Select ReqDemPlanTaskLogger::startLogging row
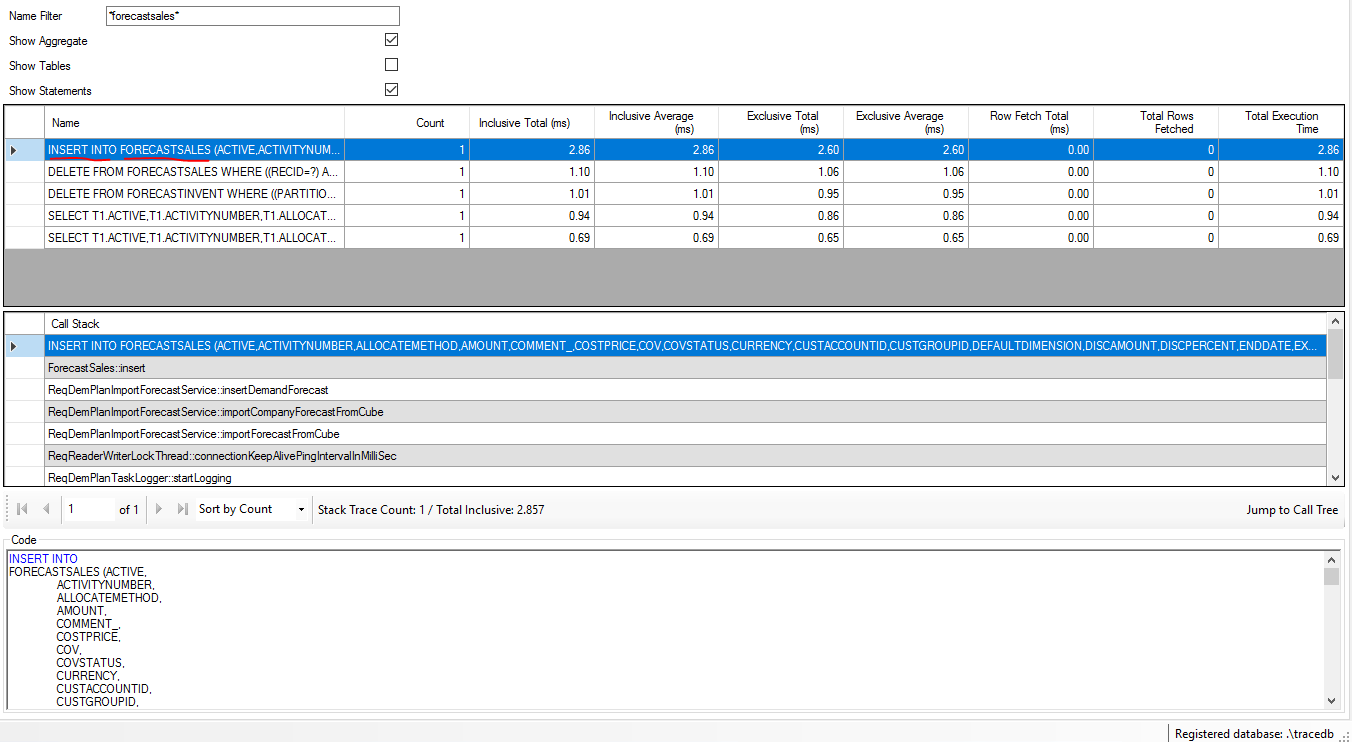Viewport: 1352px width, 742px height. [x=686, y=477]
